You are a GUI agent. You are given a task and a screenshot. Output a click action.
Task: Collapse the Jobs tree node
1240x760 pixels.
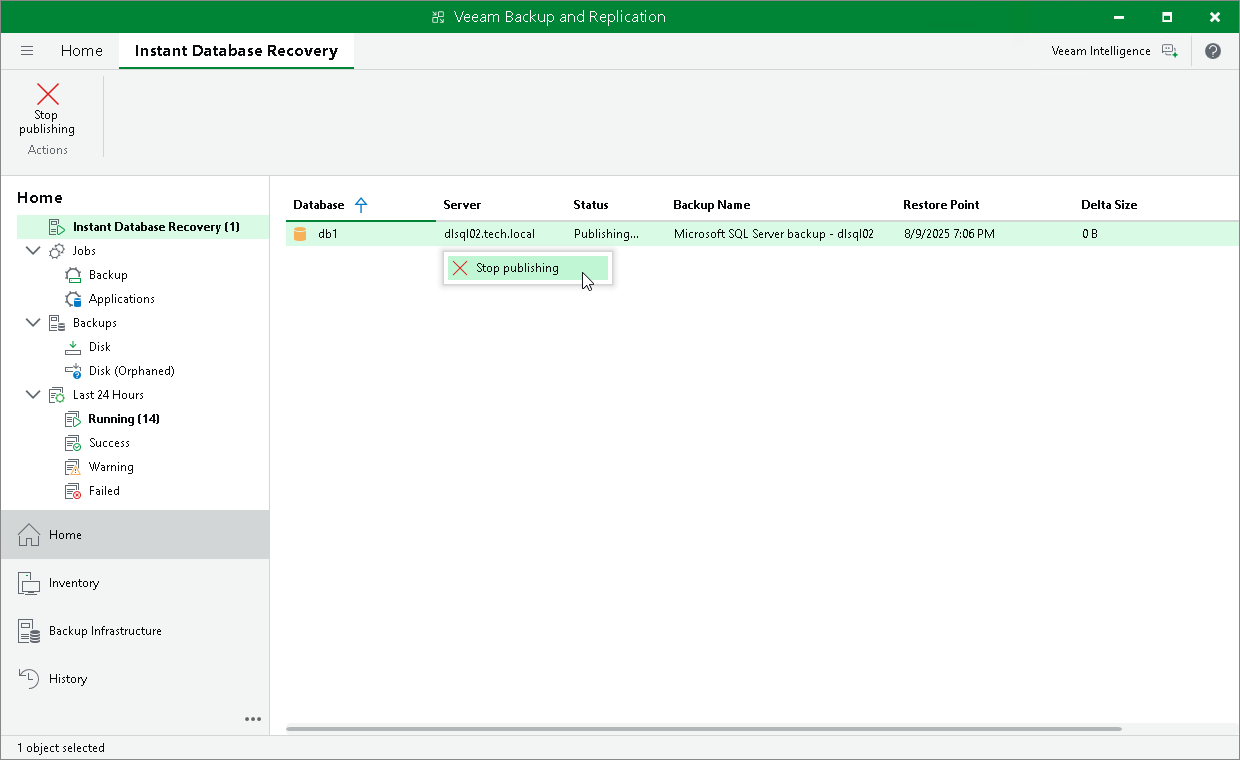pos(32,251)
